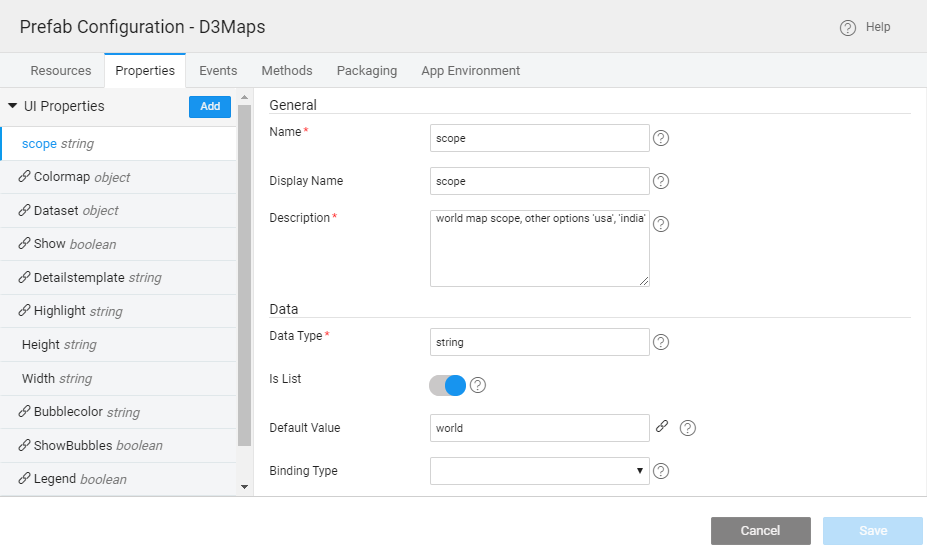Click help icon next to Is List toggle
927x555 pixels.
pyautogui.click(x=478, y=385)
